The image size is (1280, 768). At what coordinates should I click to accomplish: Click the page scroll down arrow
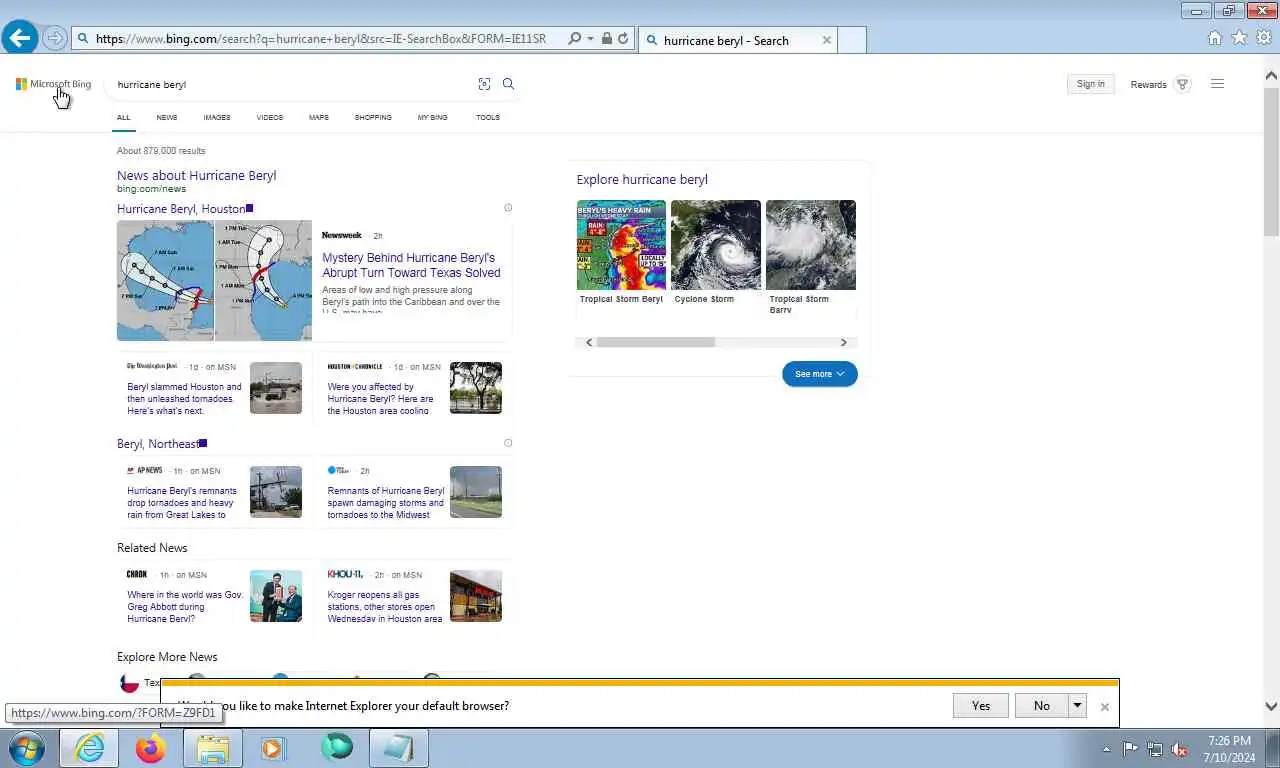[1271, 706]
